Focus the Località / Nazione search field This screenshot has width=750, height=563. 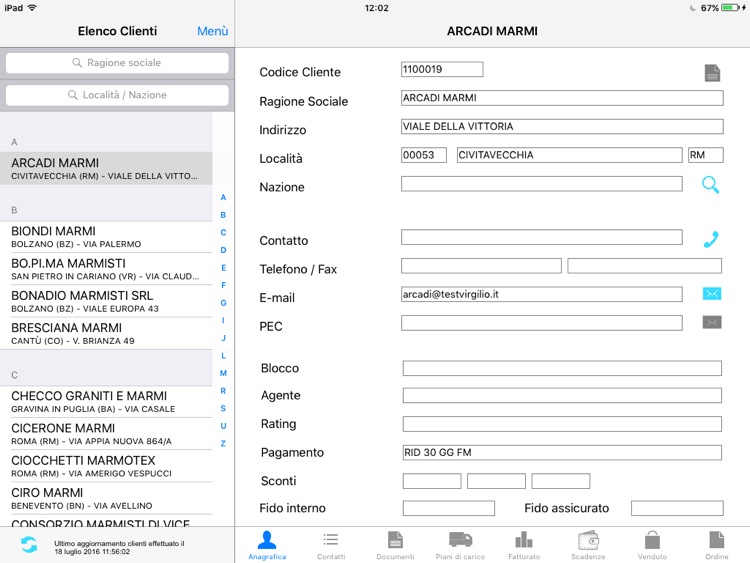[117, 95]
